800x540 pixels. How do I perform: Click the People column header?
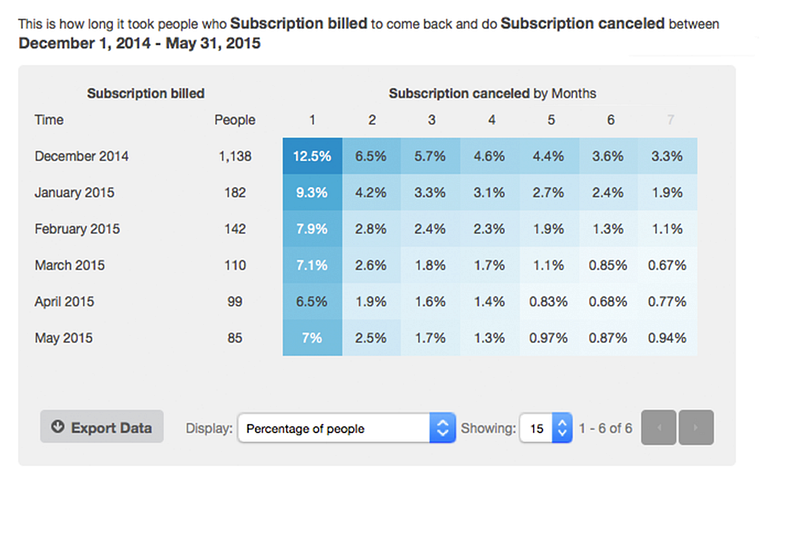(235, 120)
